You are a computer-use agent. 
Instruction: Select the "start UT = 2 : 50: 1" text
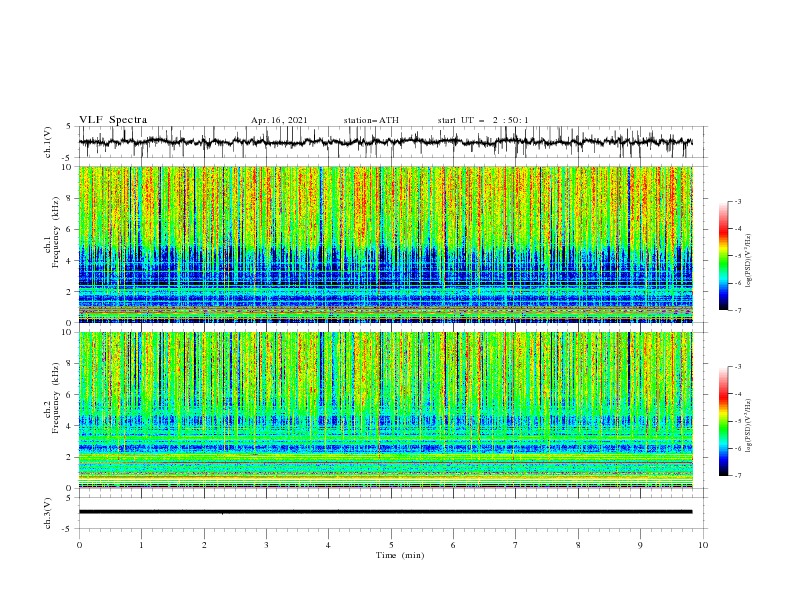[x=483, y=120]
